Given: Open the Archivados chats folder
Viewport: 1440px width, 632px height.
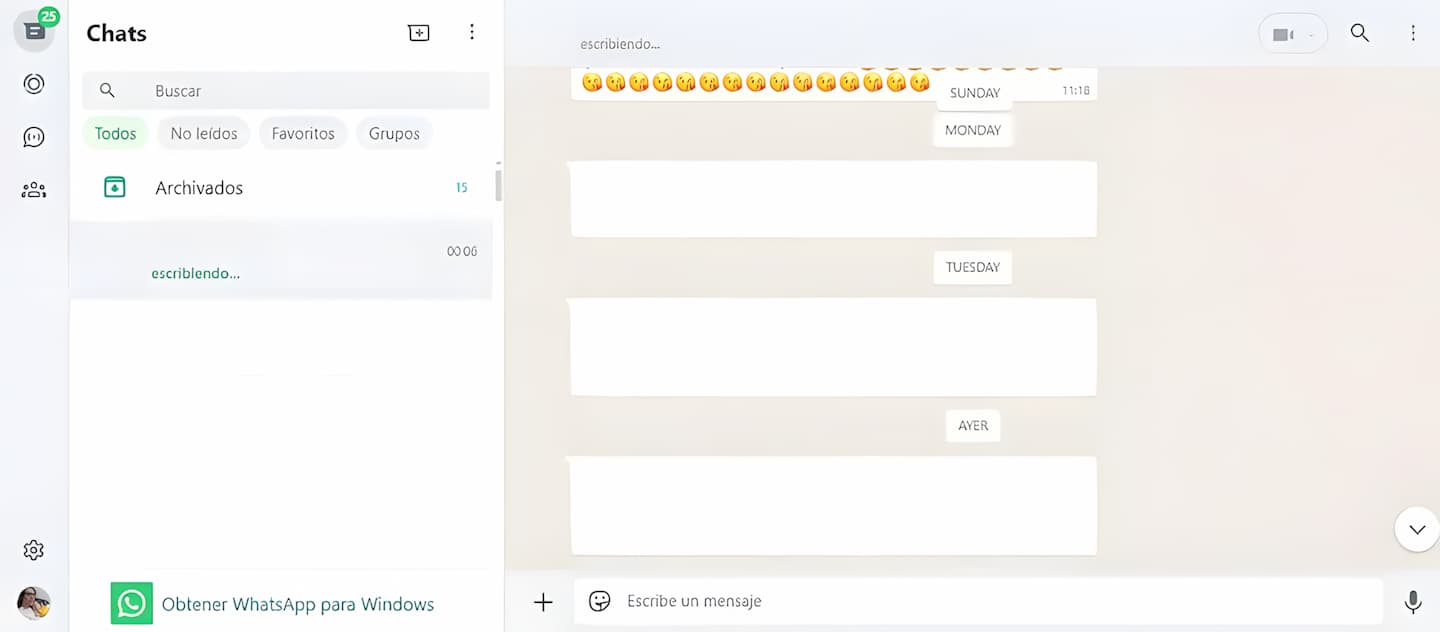Looking at the screenshot, I should coord(199,188).
